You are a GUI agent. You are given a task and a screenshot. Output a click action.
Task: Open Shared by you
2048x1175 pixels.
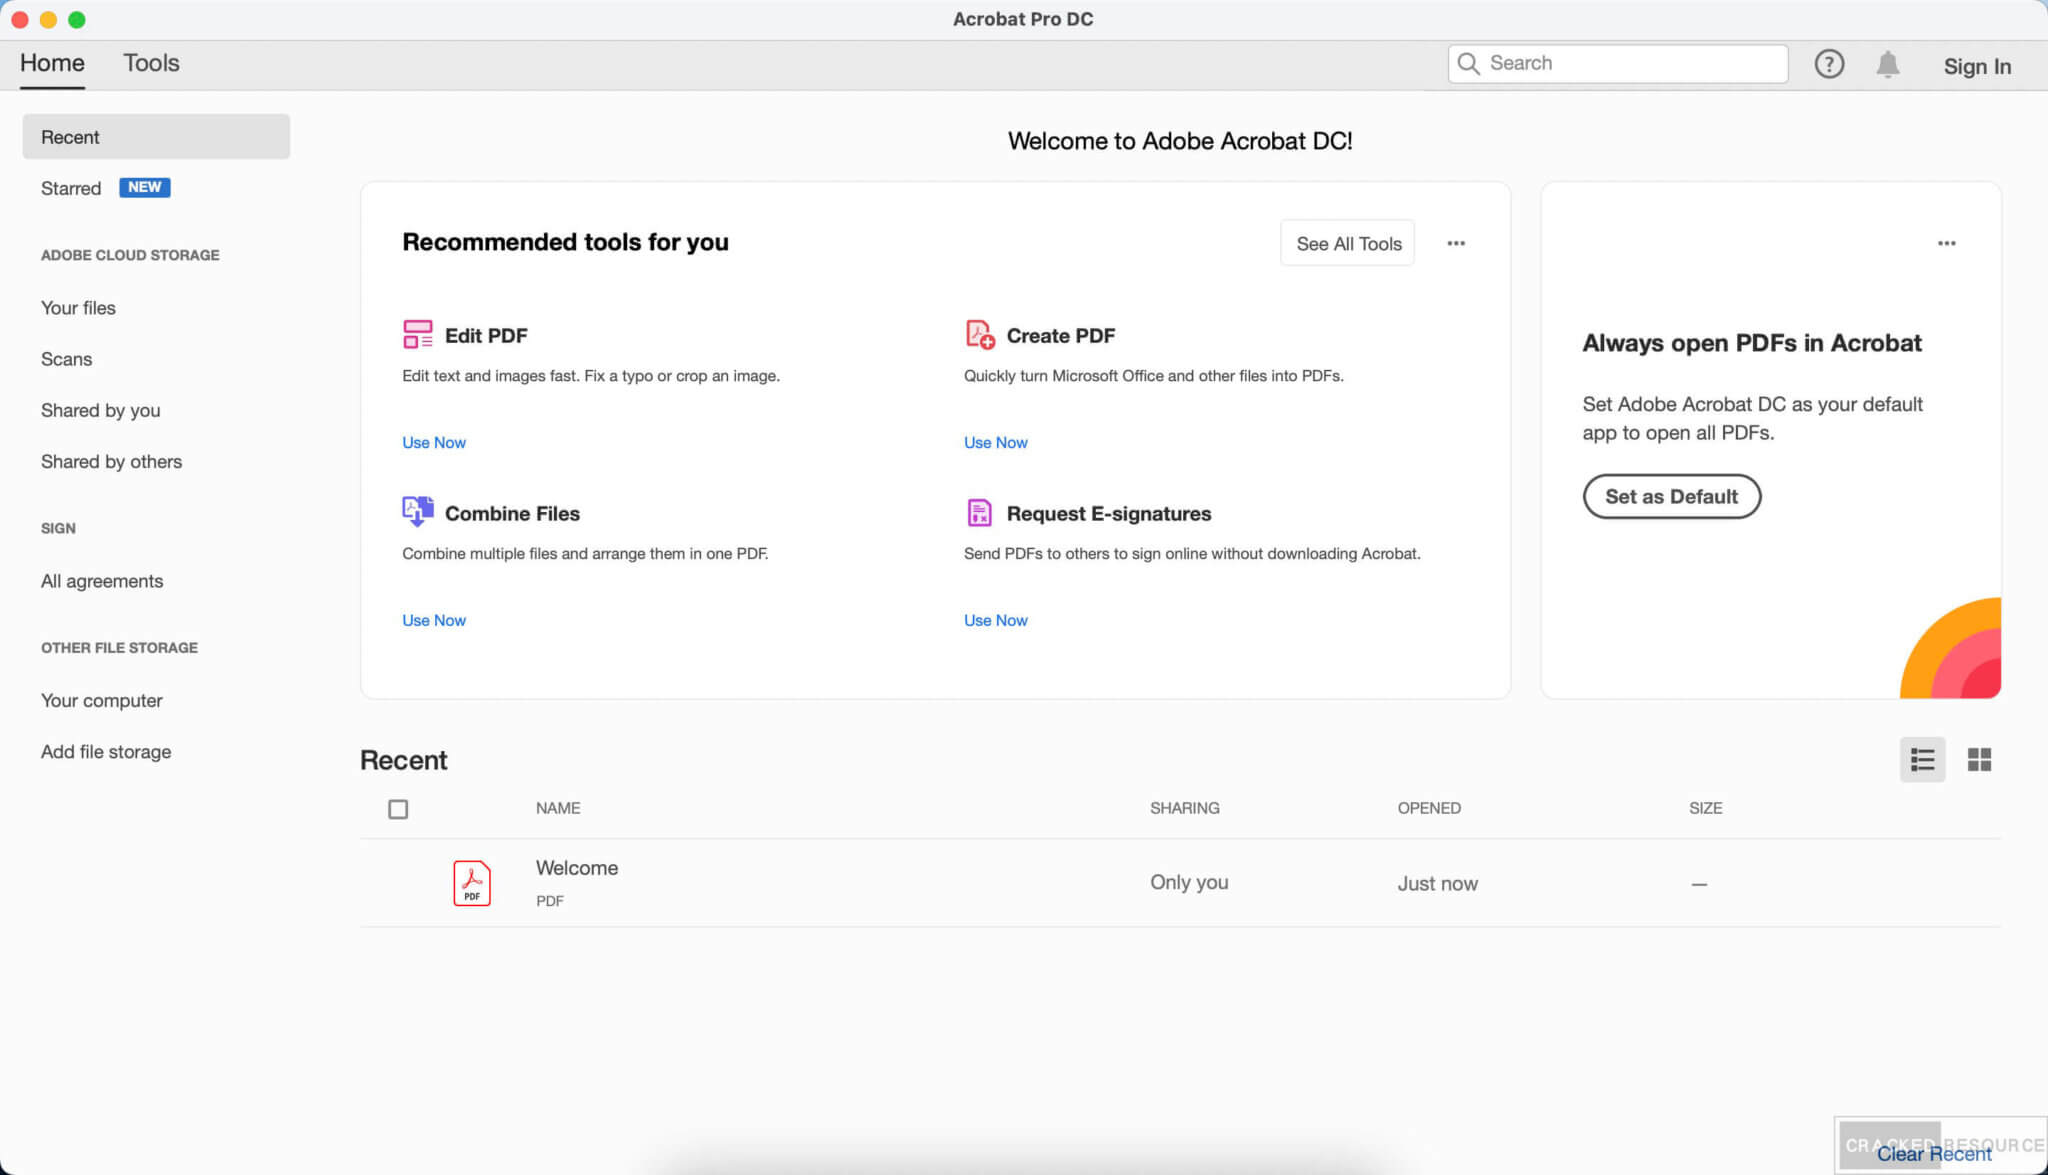tap(100, 410)
